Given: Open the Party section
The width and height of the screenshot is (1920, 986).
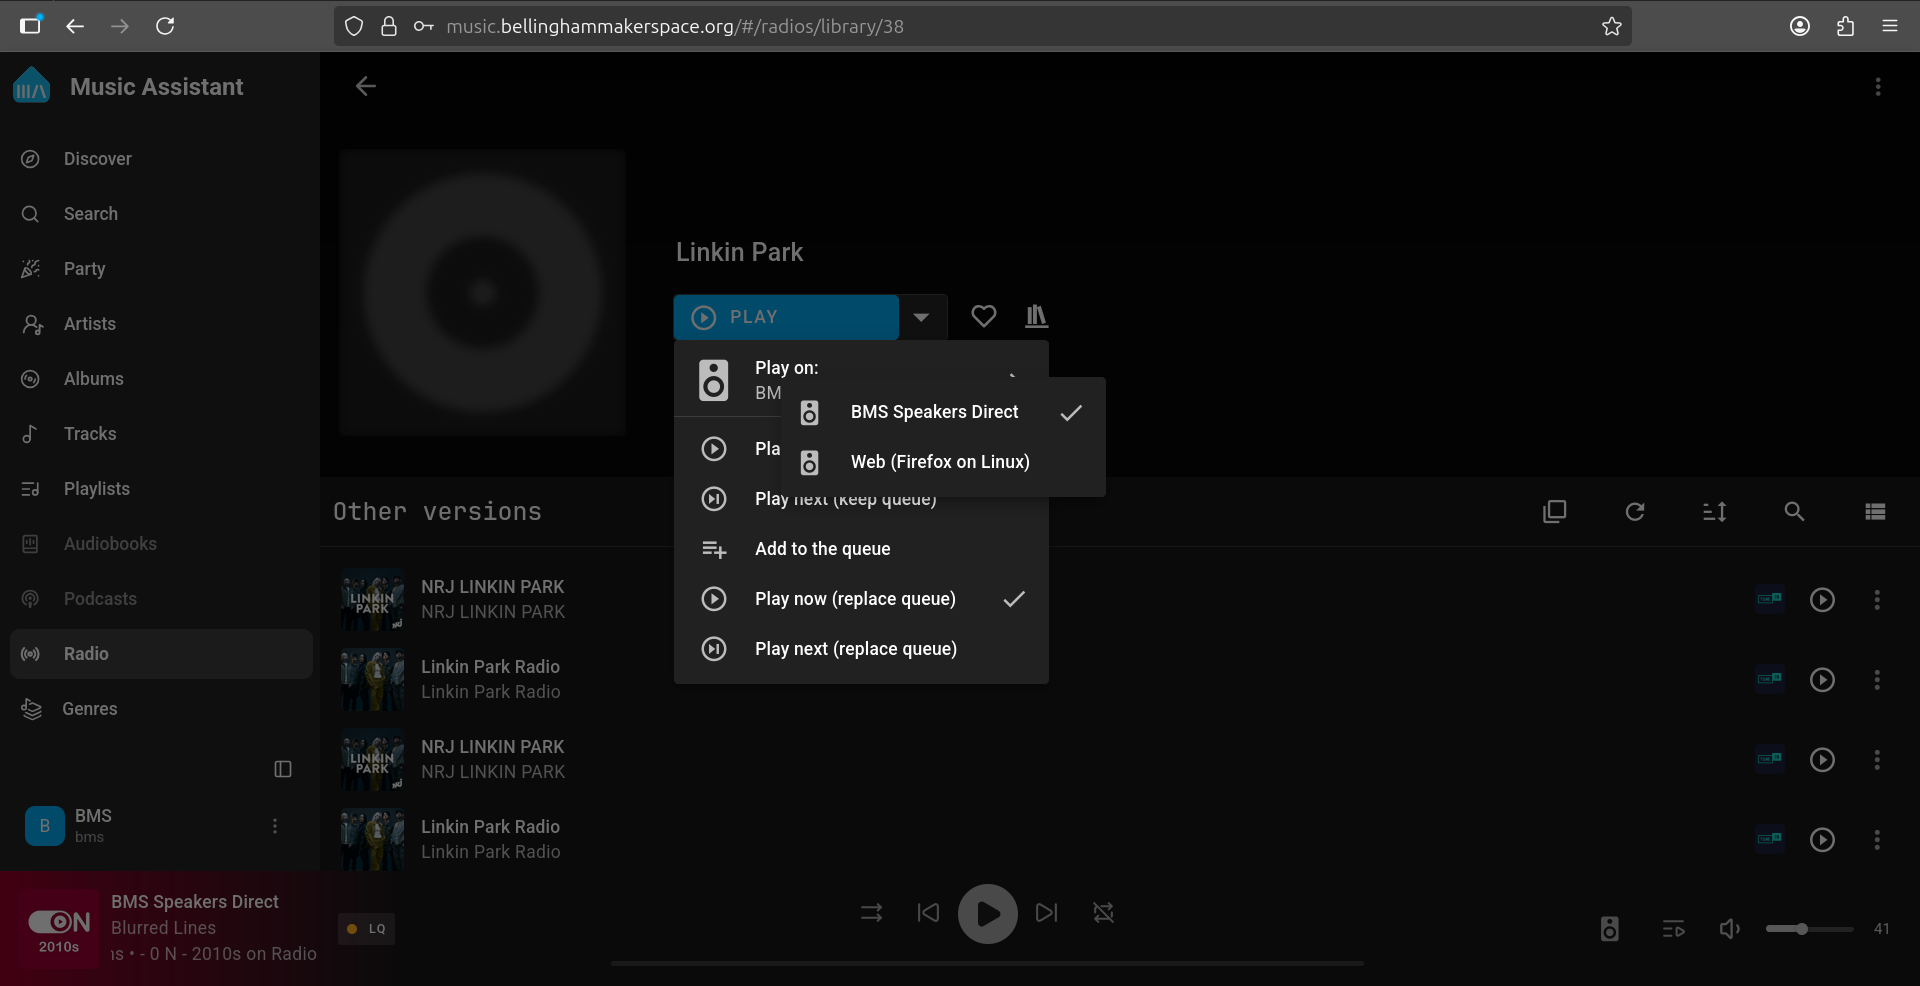Looking at the screenshot, I should pos(160,269).
